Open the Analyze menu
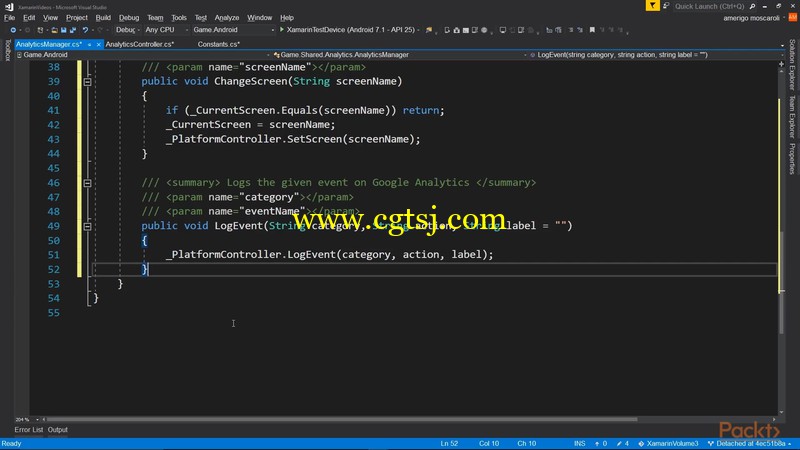The width and height of the screenshot is (800, 450). [x=227, y=18]
